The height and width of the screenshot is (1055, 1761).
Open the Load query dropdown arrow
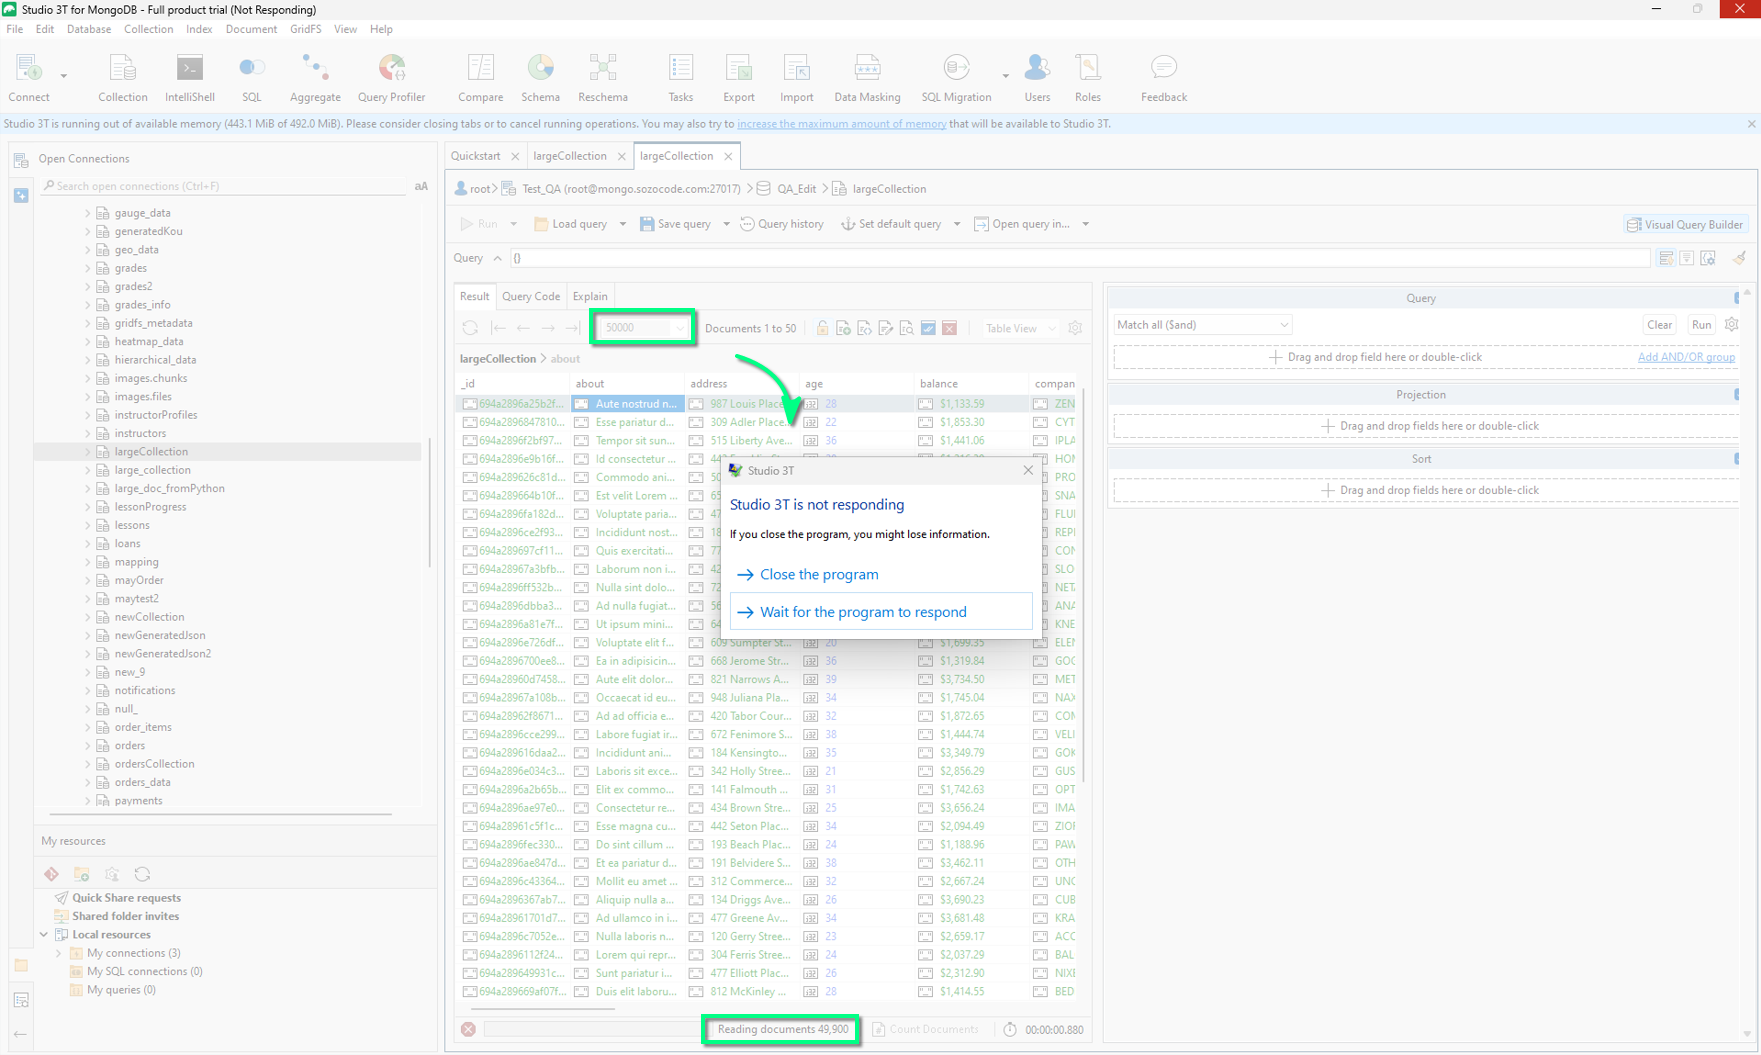coord(622,224)
